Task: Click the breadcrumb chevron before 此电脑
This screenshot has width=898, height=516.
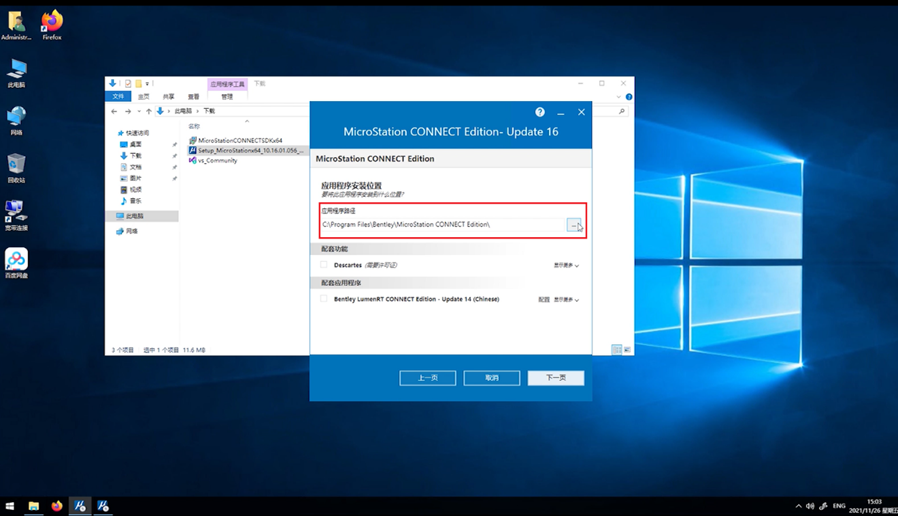Action: 168,111
